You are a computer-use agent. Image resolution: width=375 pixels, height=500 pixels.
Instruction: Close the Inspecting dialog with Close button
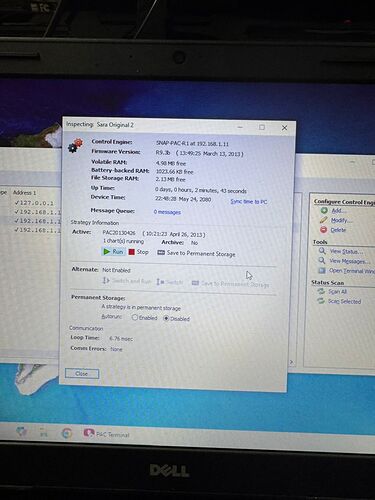(x=82, y=373)
